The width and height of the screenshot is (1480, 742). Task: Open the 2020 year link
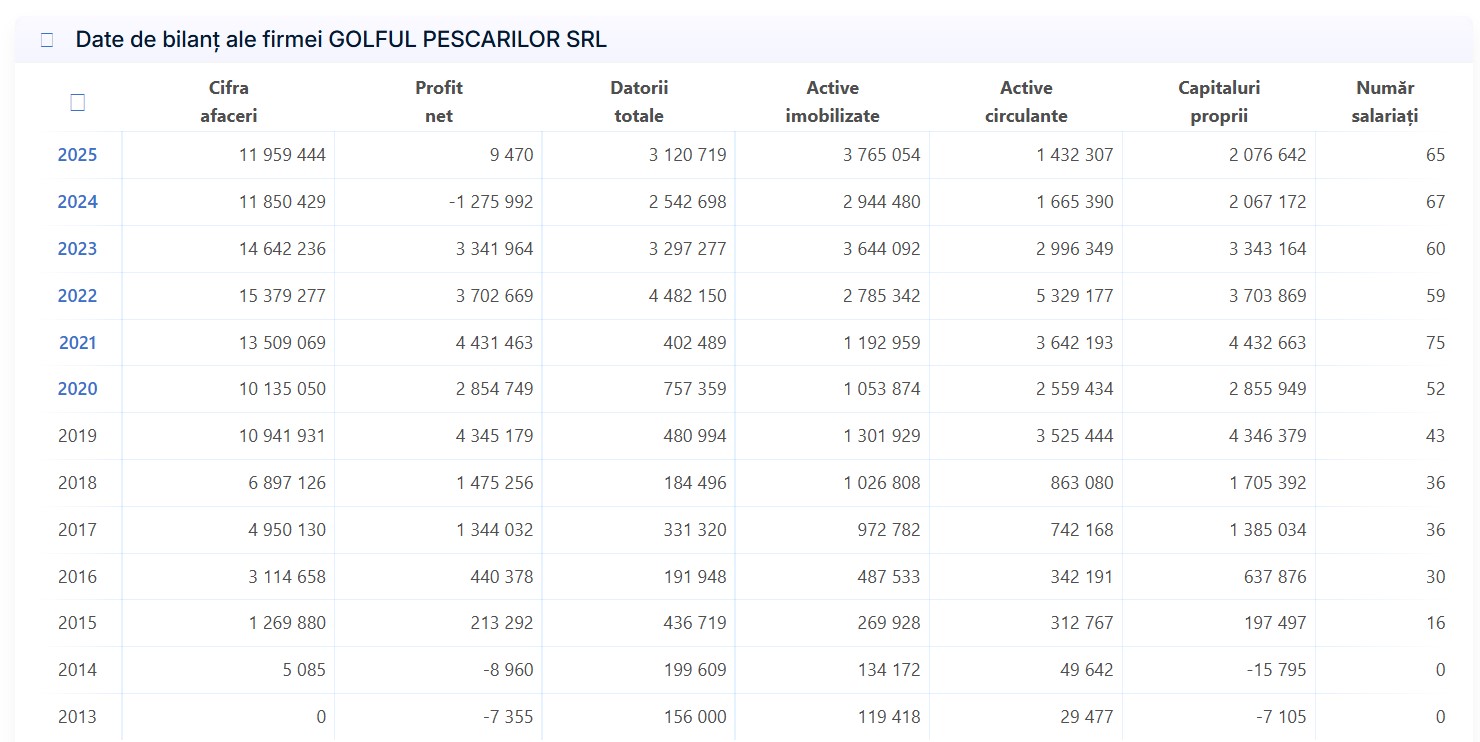click(x=77, y=389)
